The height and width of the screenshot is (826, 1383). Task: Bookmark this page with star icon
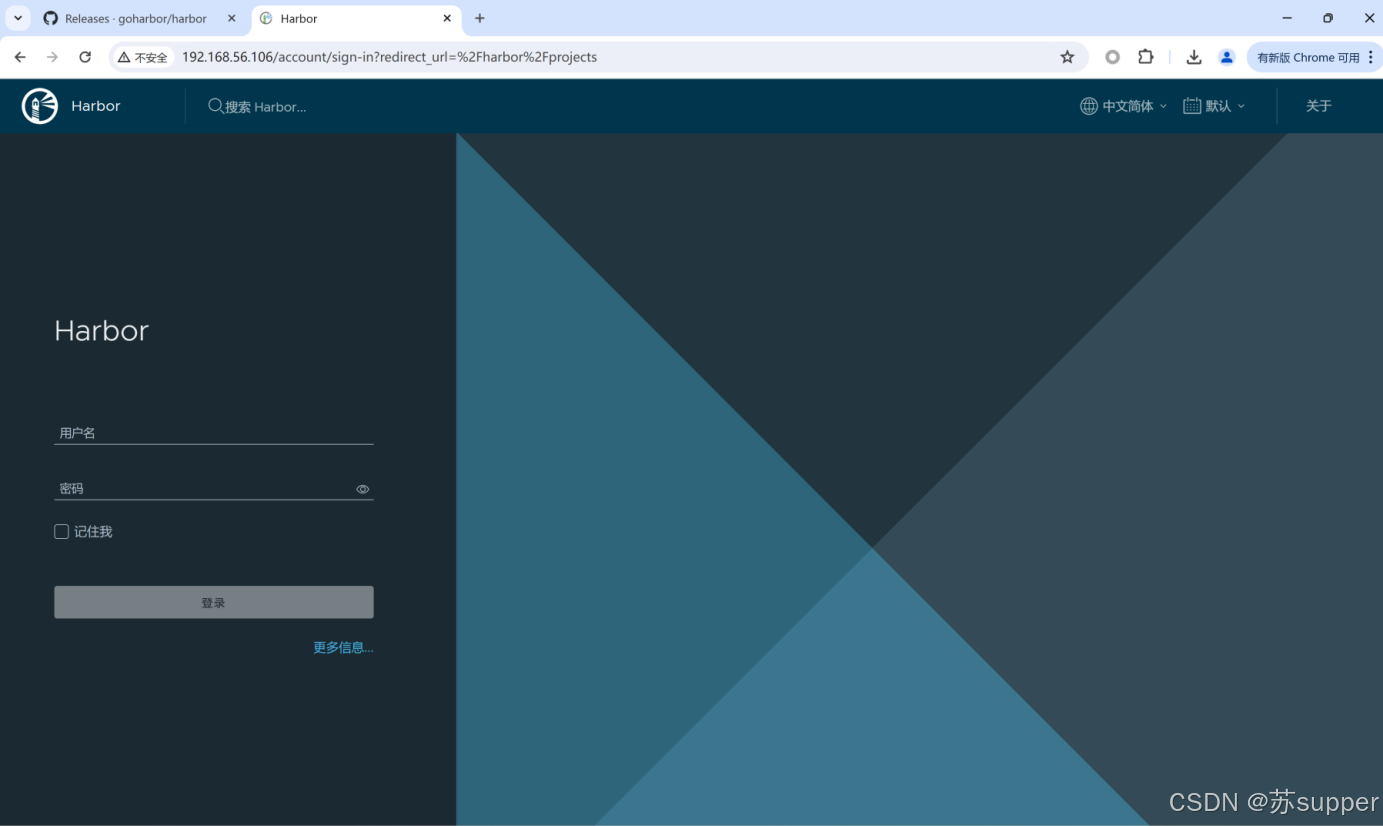click(x=1067, y=57)
